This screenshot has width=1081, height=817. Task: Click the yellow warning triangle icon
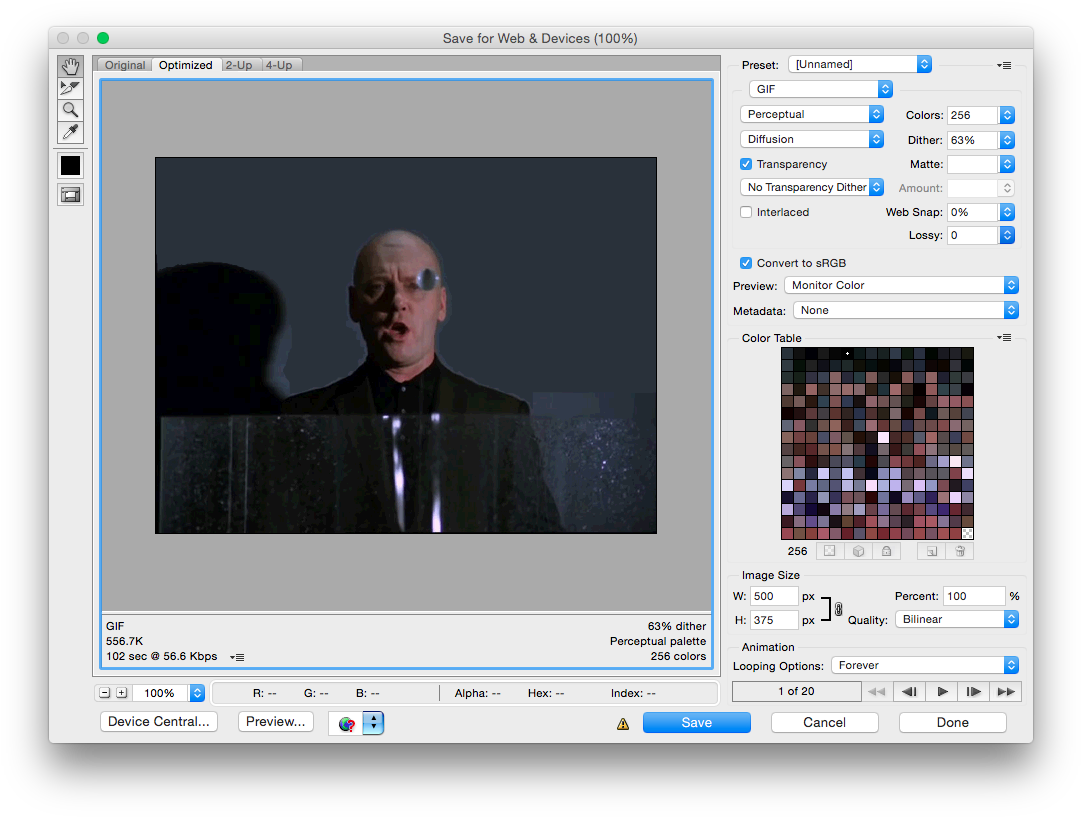click(623, 724)
